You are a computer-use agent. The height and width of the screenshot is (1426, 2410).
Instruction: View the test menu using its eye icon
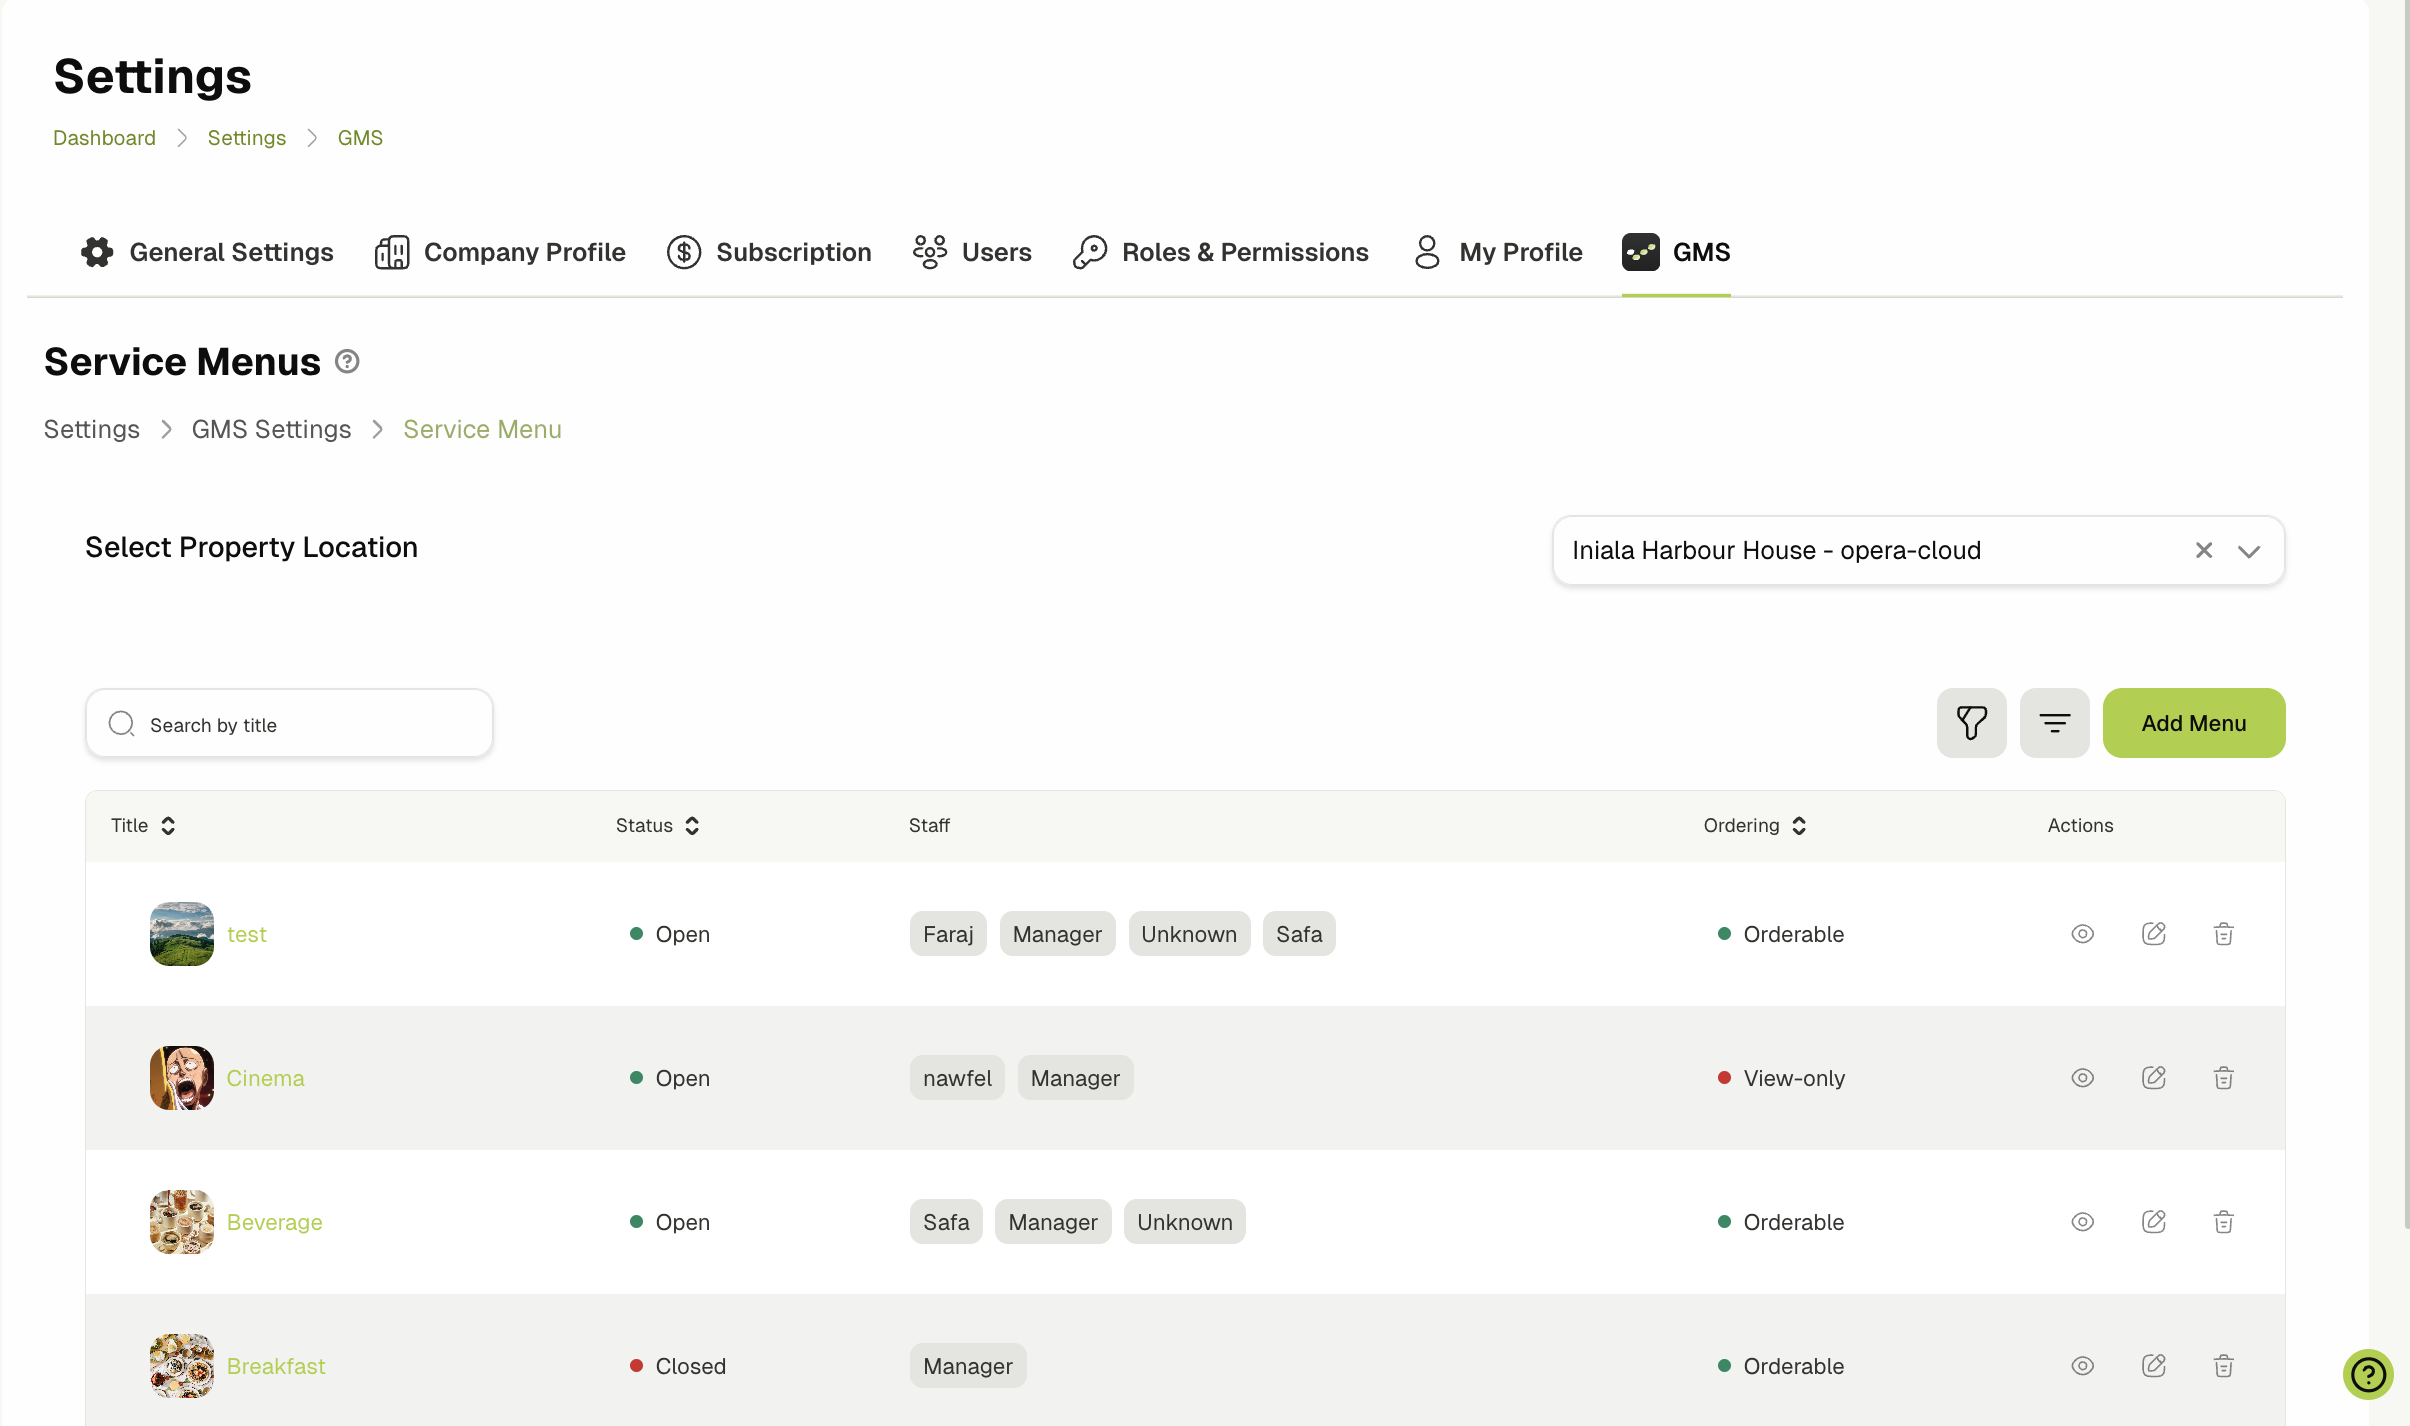tap(2083, 933)
